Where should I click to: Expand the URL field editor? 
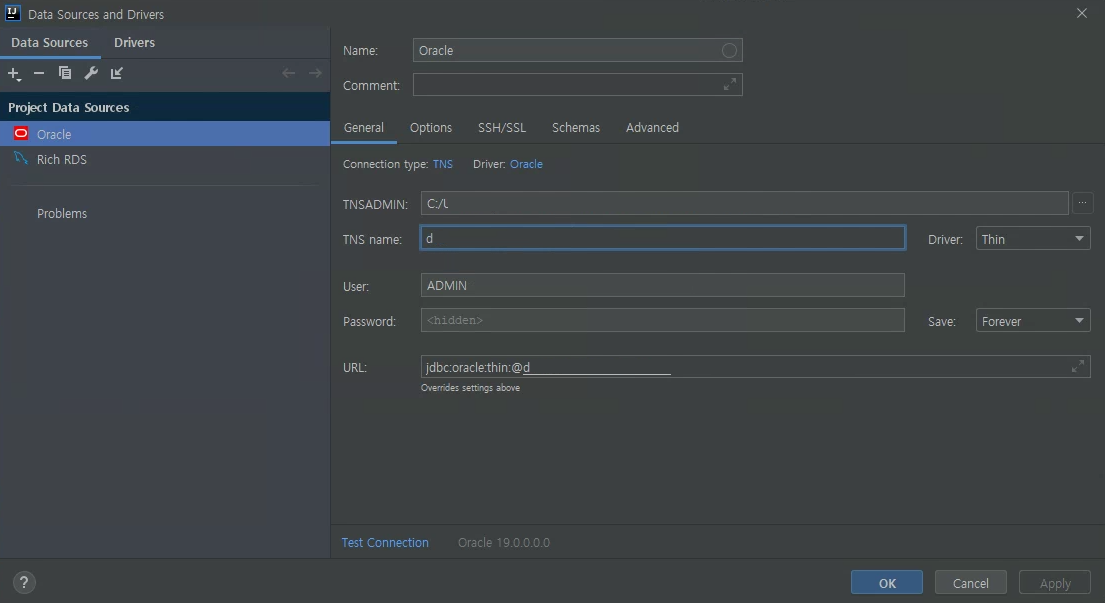point(1078,366)
